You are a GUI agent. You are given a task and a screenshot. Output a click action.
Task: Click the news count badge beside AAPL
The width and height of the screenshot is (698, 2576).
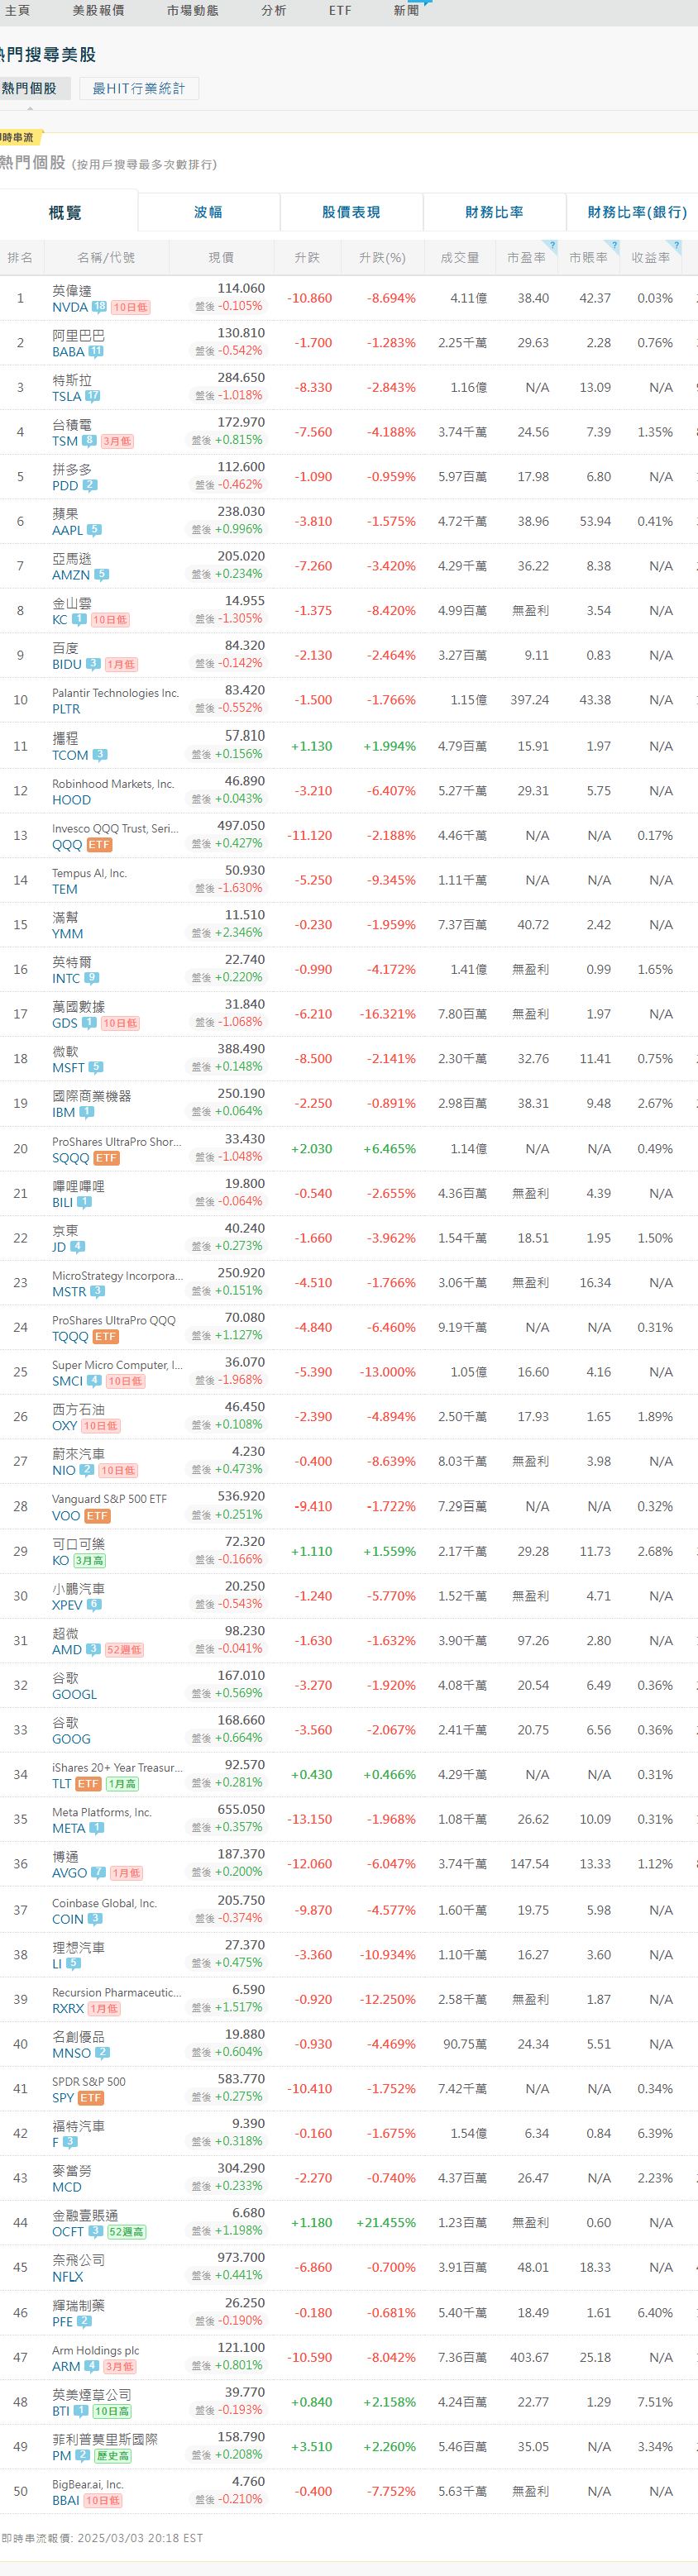pyautogui.click(x=94, y=530)
